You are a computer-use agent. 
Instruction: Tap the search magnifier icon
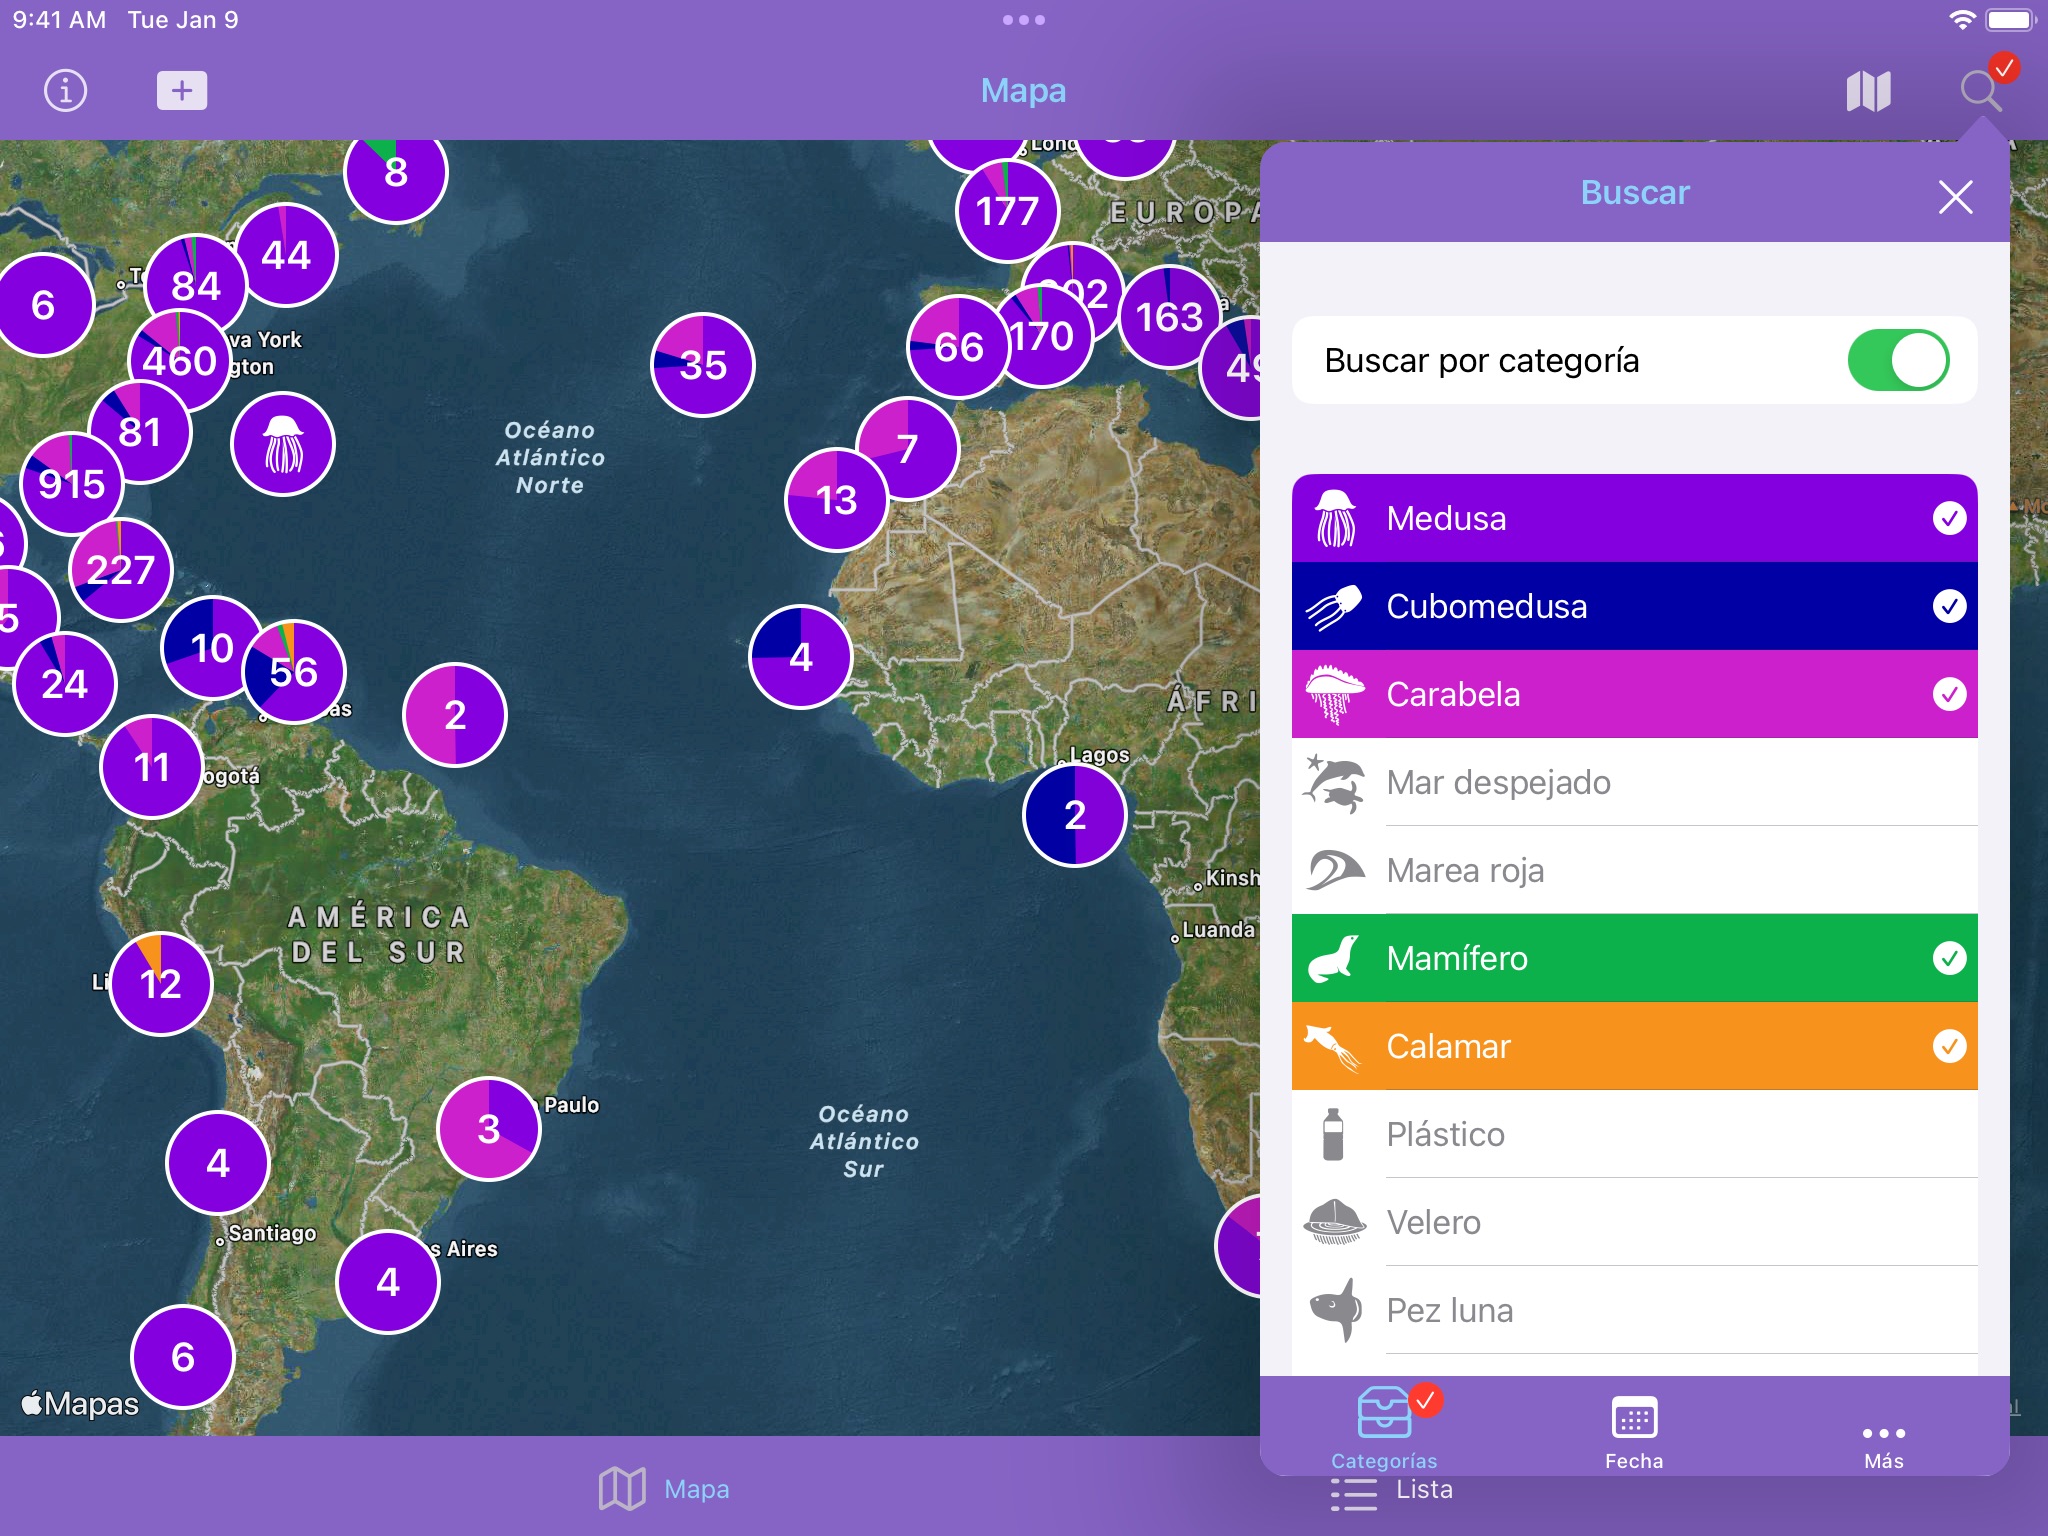tap(1981, 90)
